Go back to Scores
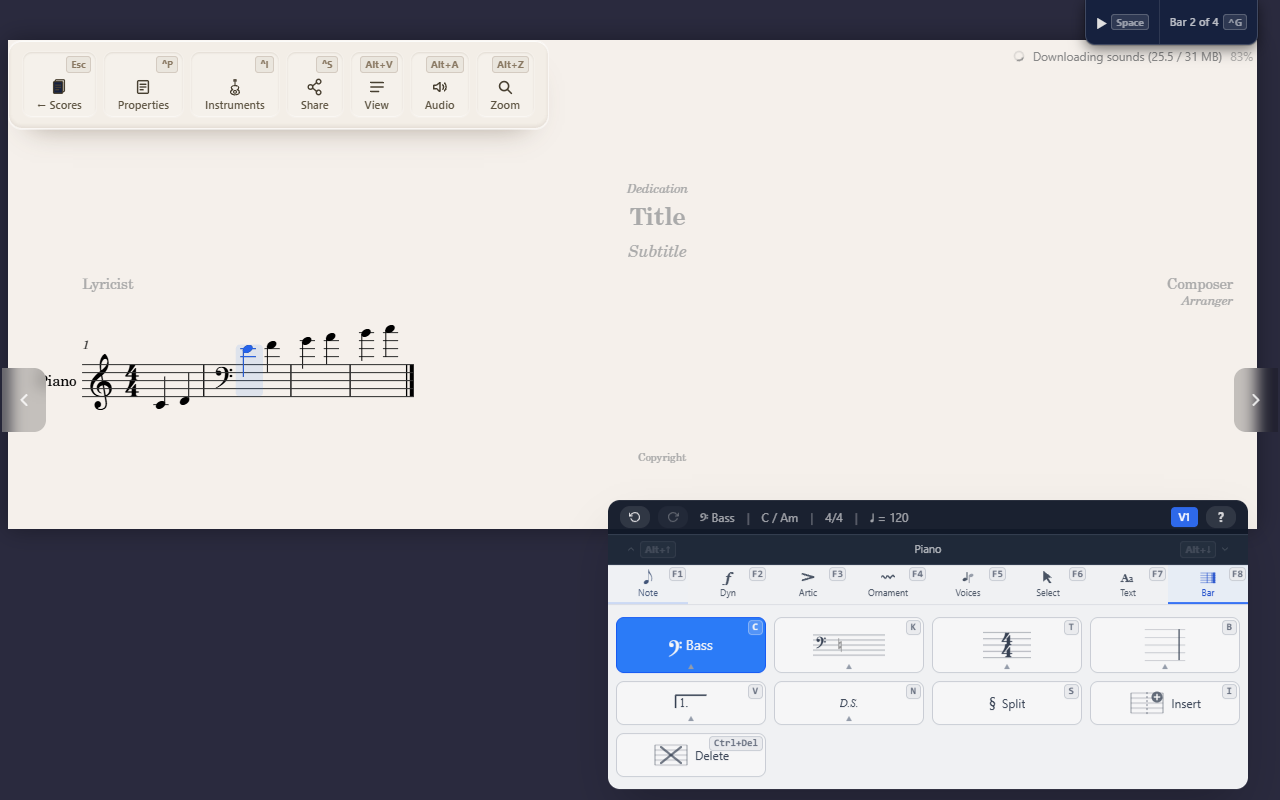The height and width of the screenshot is (800, 1280). click(60, 86)
